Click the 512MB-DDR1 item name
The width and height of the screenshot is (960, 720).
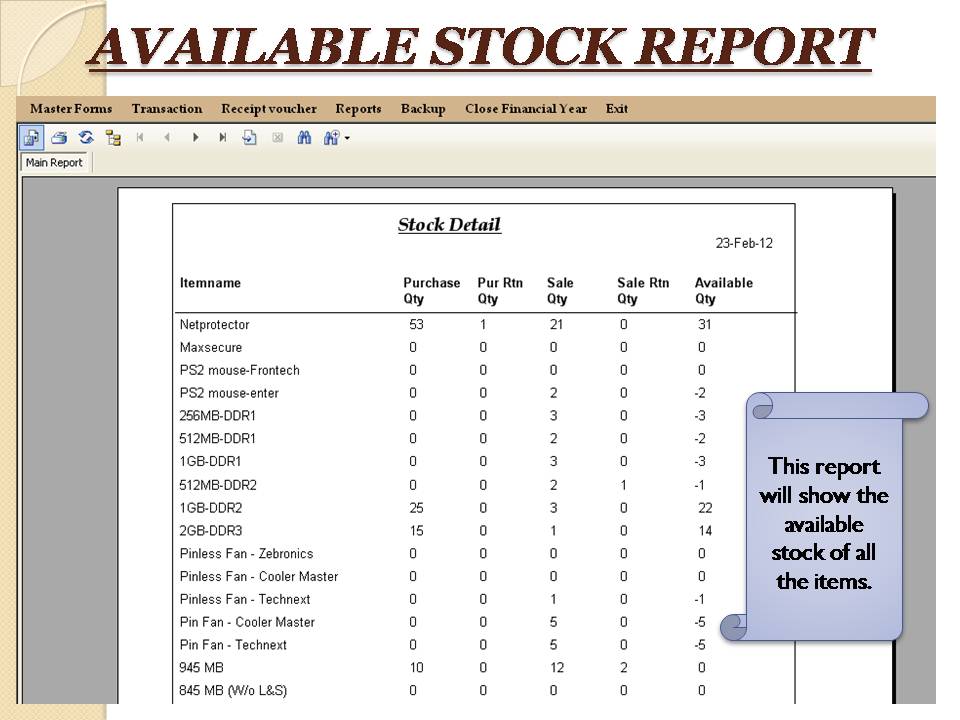tap(217, 439)
